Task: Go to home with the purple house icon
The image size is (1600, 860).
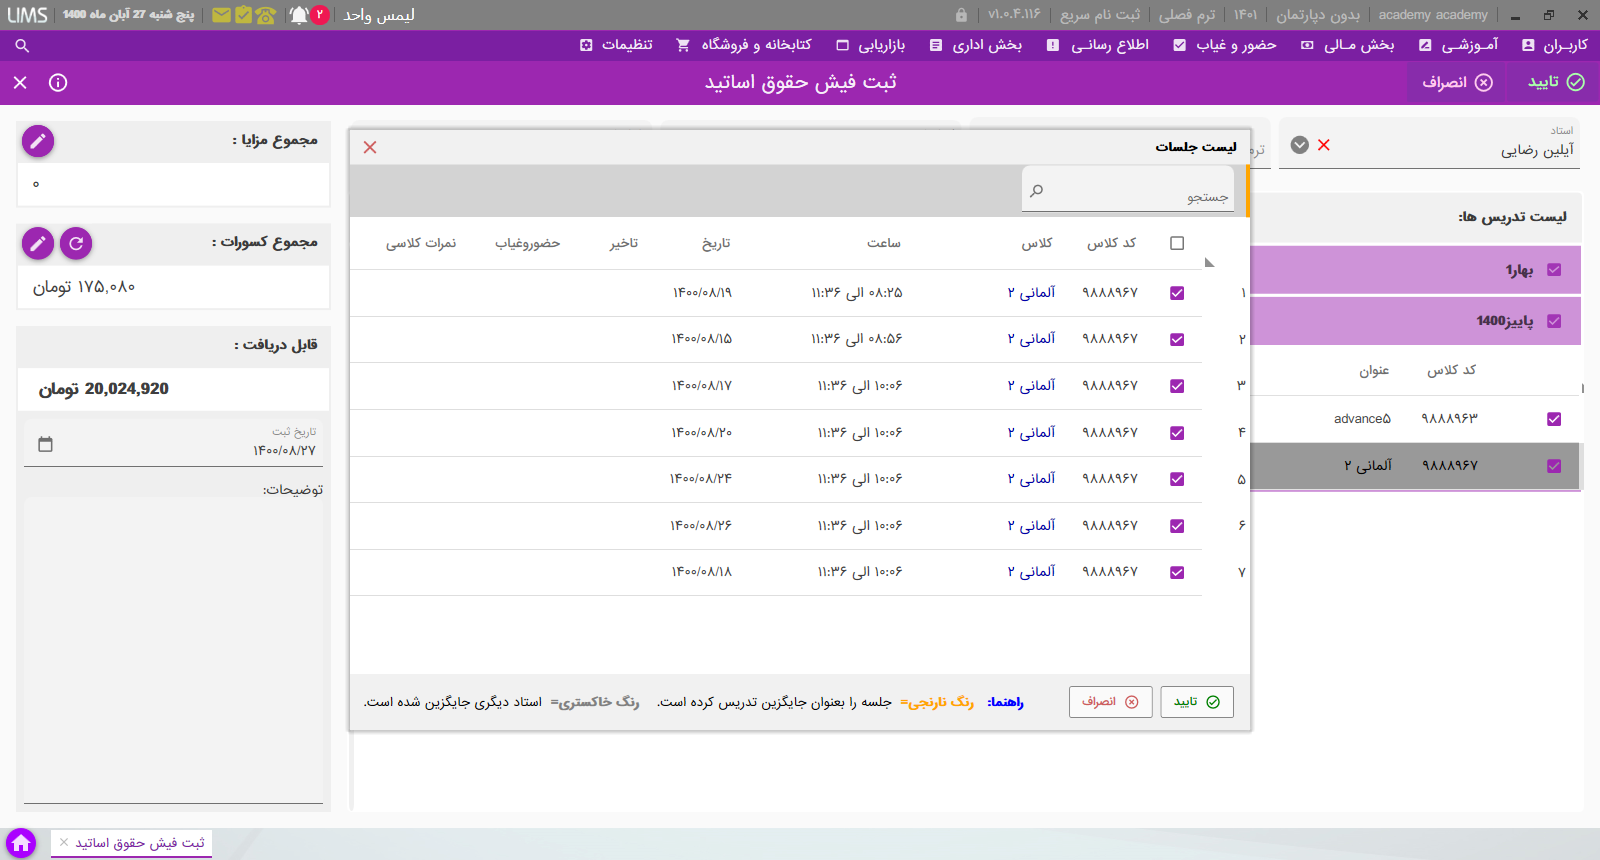Action: [x=21, y=843]
